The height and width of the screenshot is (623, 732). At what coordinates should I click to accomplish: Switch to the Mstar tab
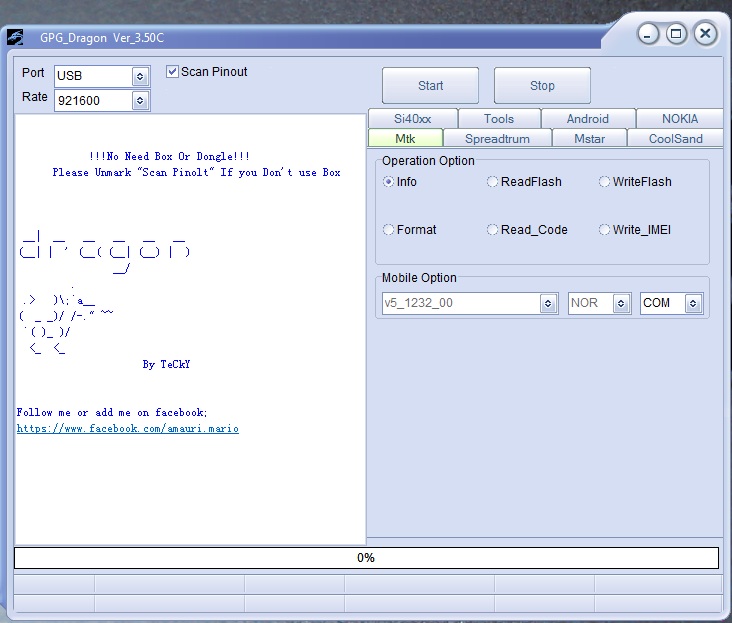tap(589, 139)
